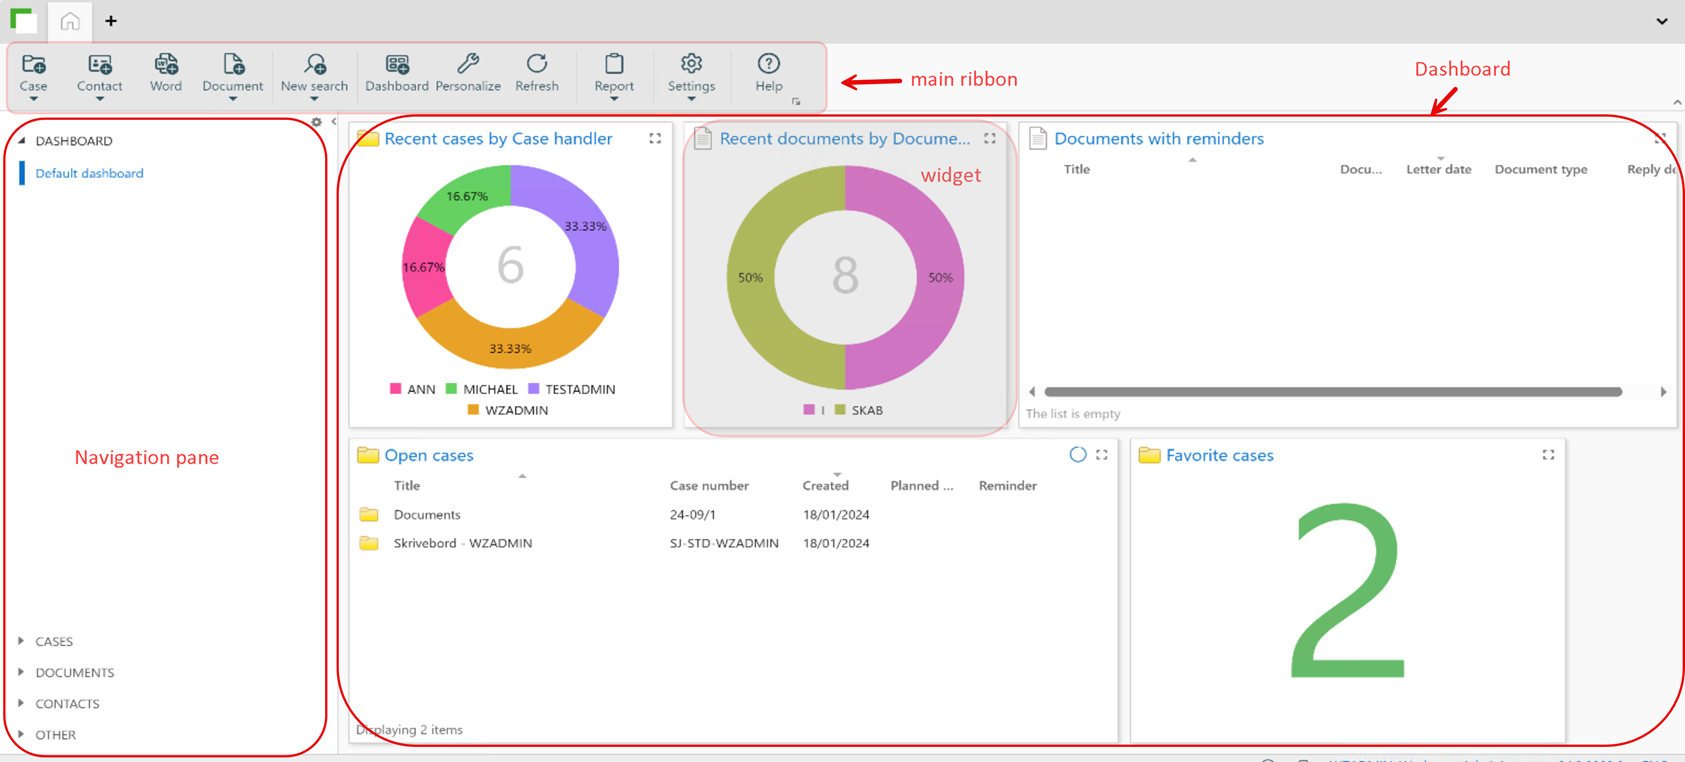Expand the Favorite cases widget to full view
Image resolution: width=1685 pixels, height=762 pixels.
(x=1548, y=455)
